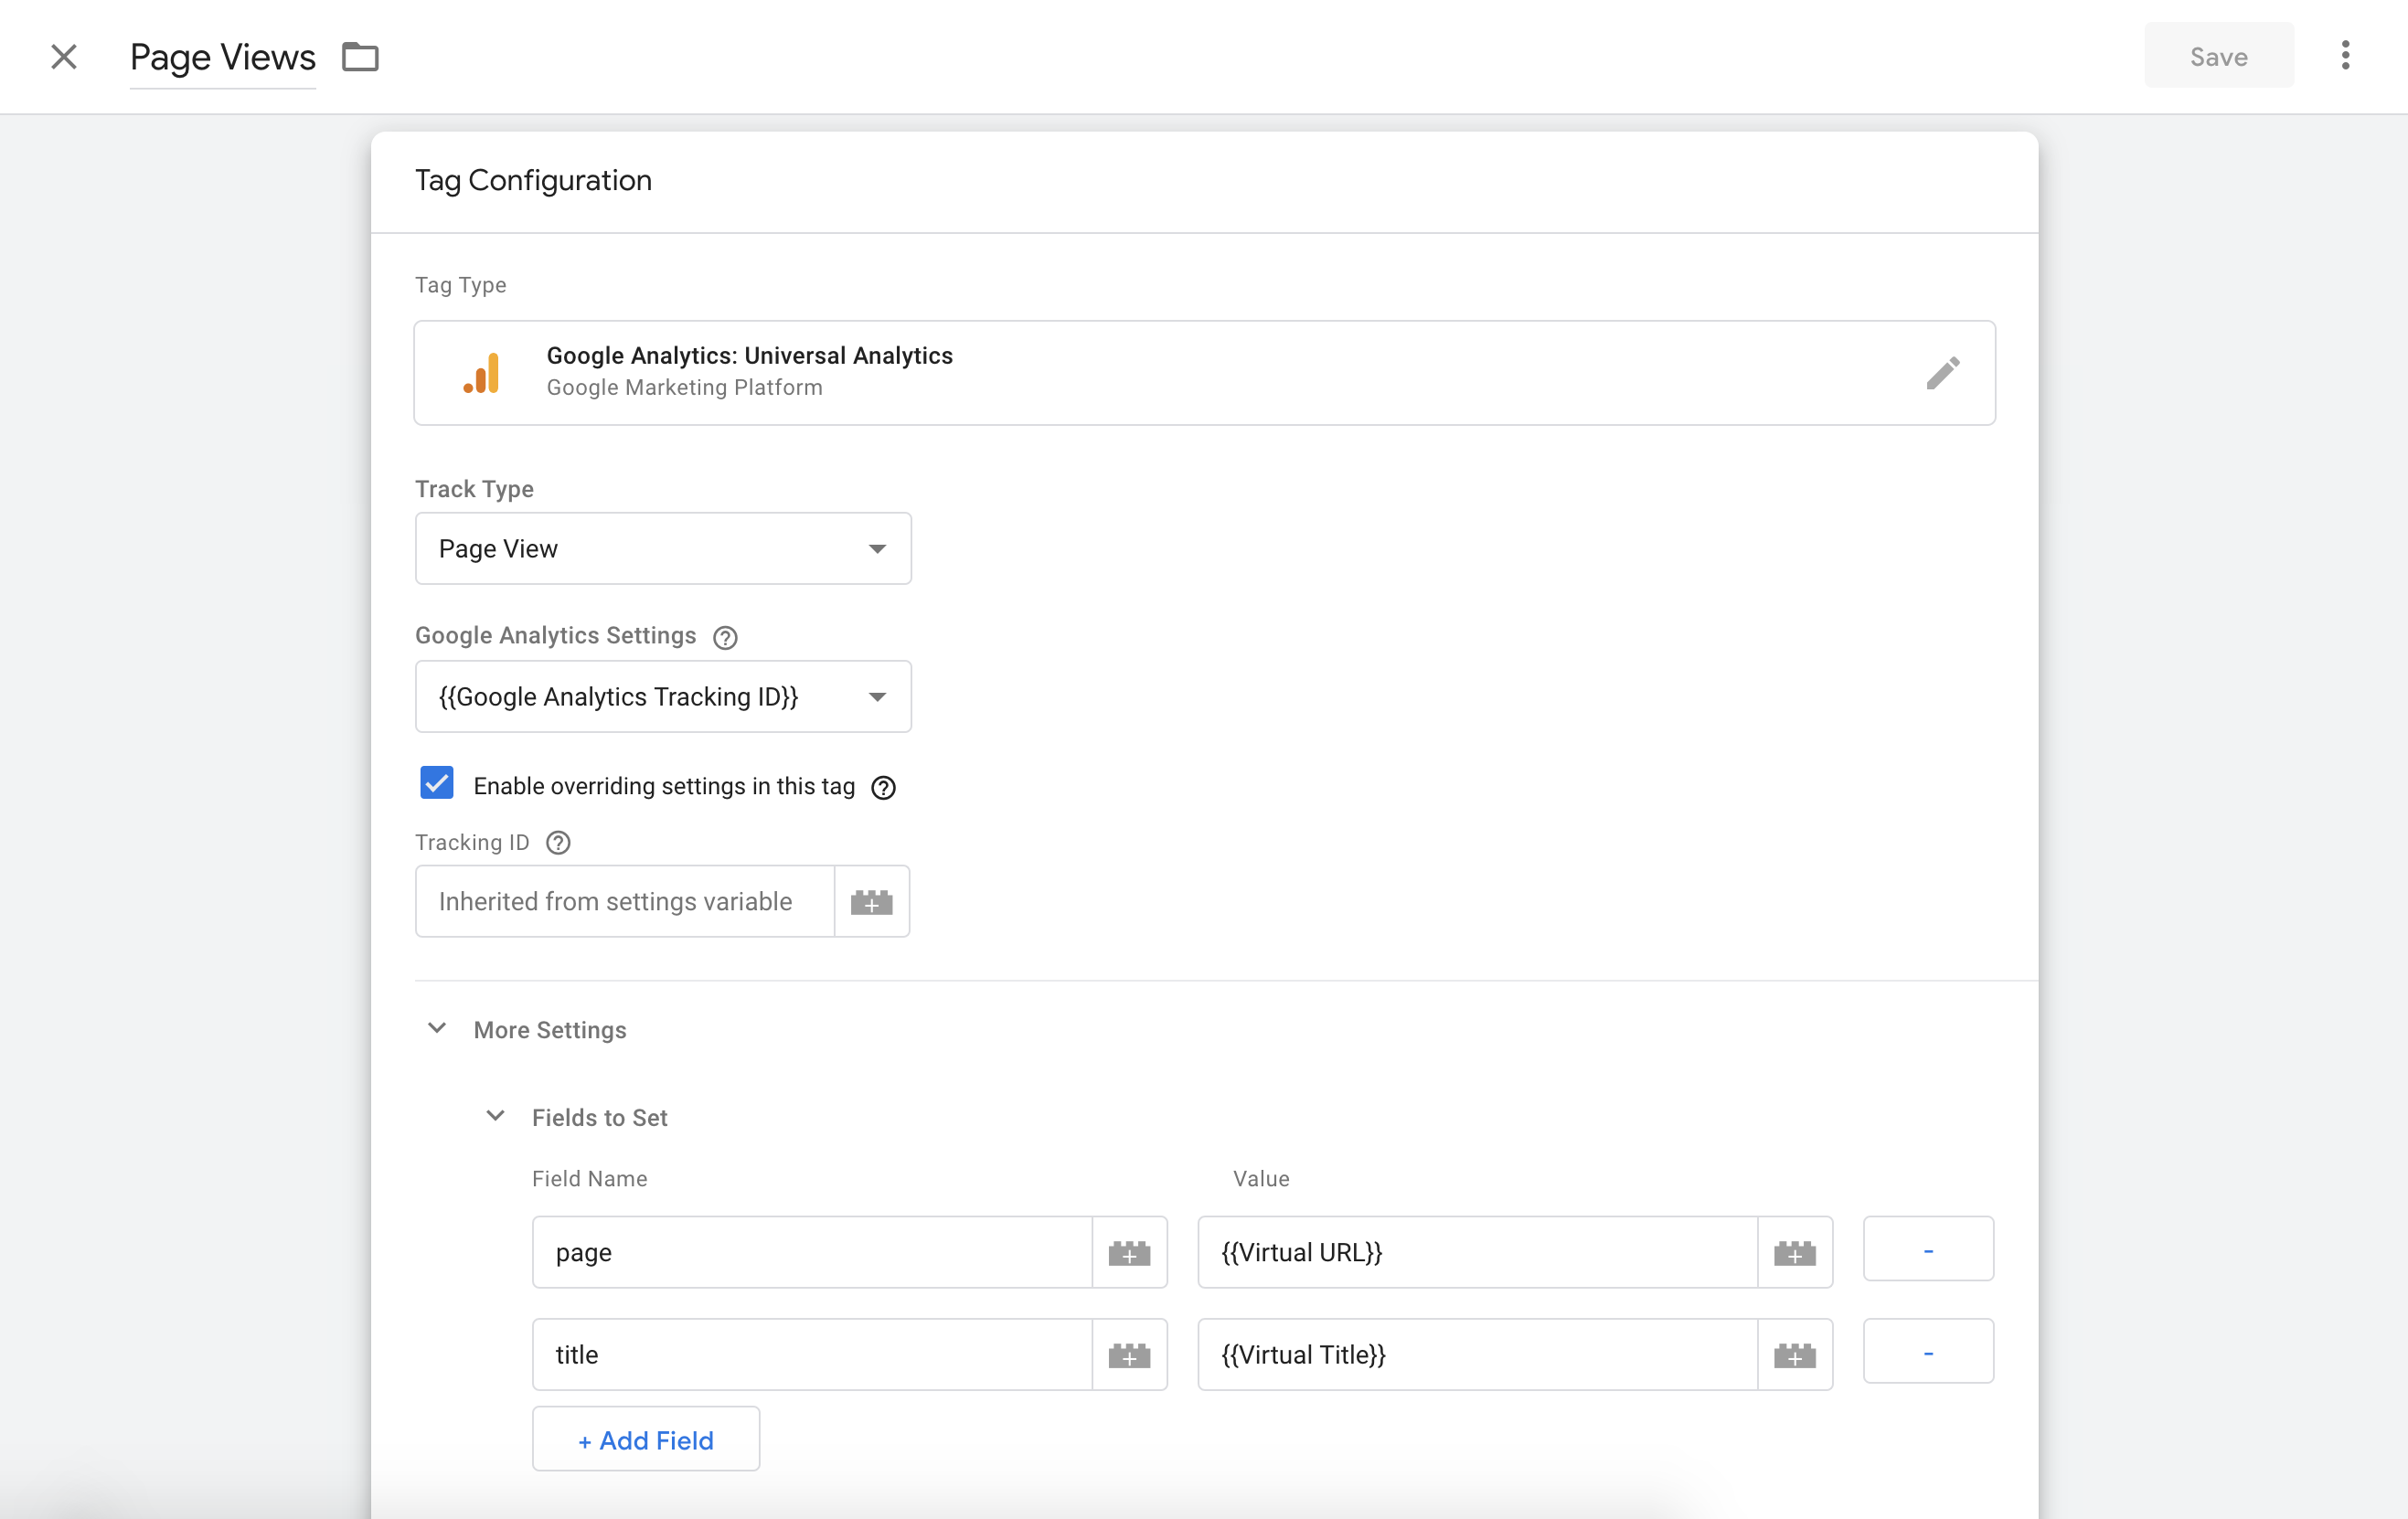Remove the page field row

[x=1928, y=1249]
